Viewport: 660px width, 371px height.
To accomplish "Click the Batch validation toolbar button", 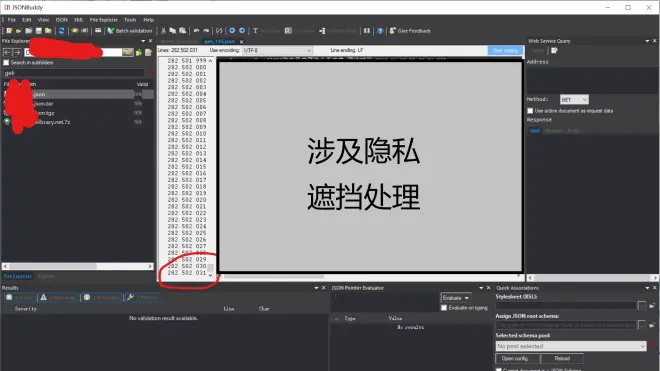I will pos(130,31).
